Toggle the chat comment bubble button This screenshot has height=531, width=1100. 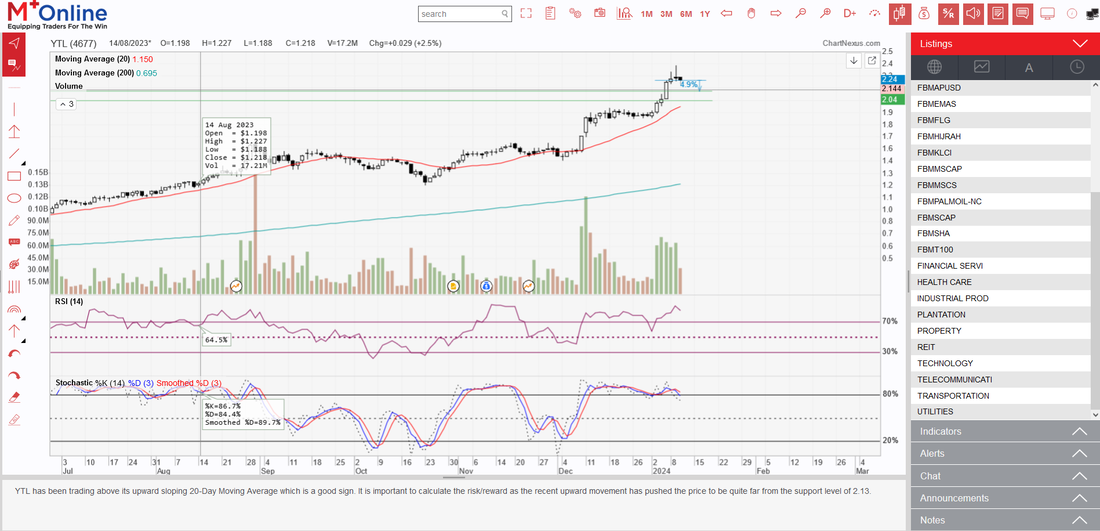1022,13
